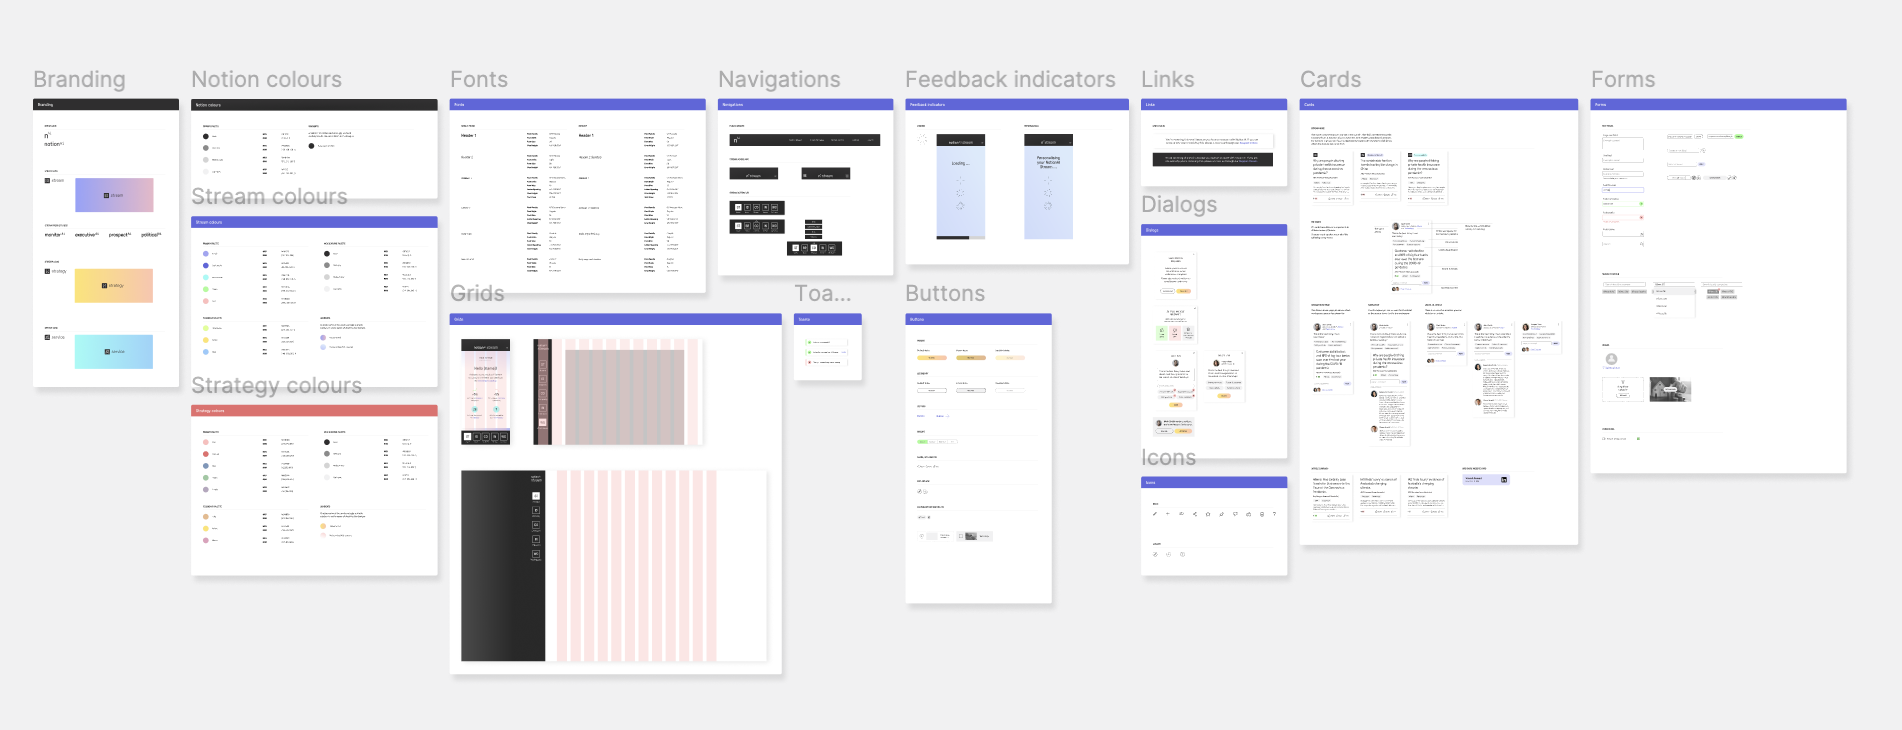Screen dimensions: 1902x730
Task: Click the executive wordmark in Branding
Action: 86,235
